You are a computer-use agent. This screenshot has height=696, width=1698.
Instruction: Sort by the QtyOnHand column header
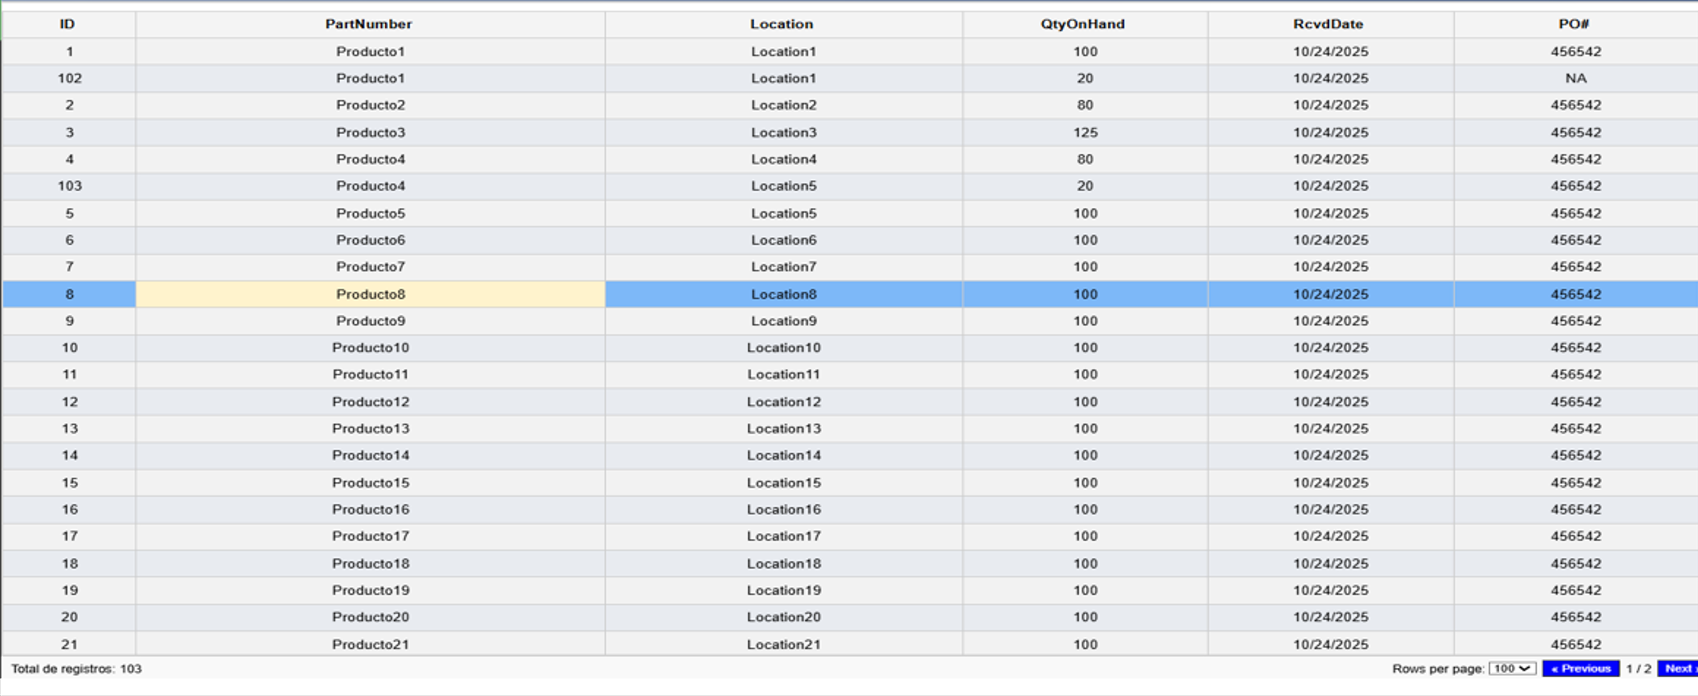[x=1083, y=24]
